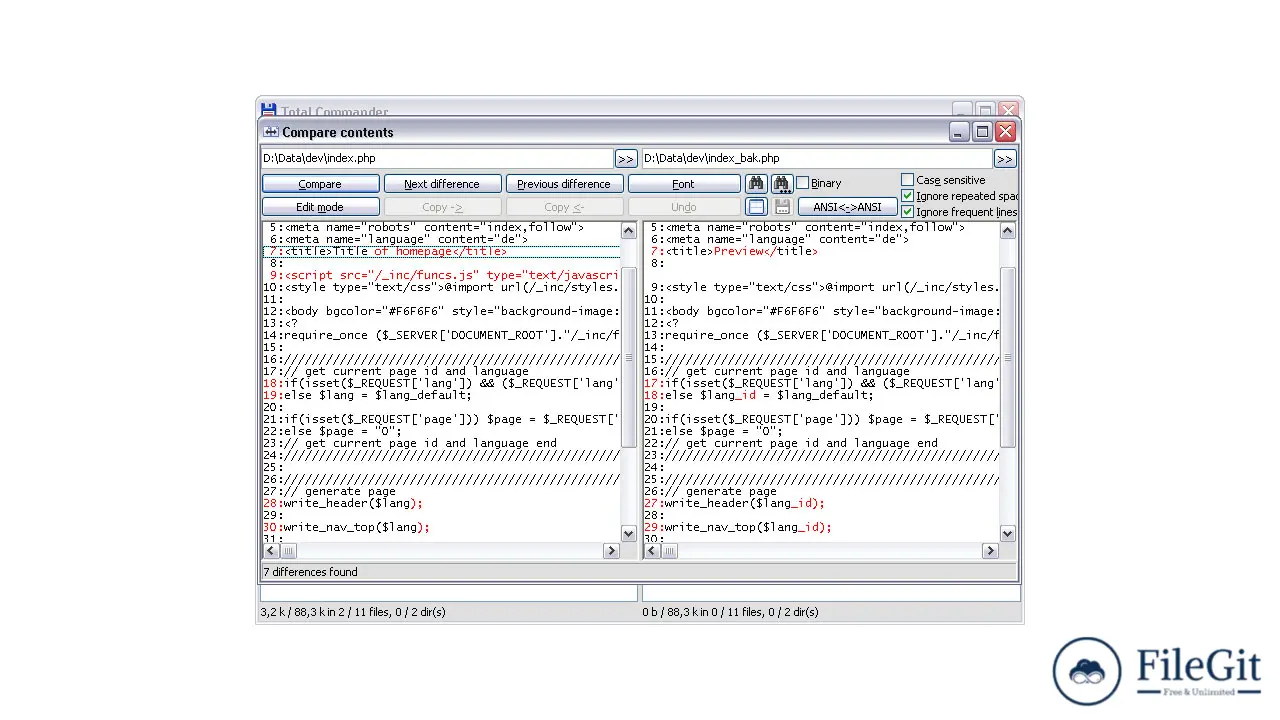Screen dimensions: 1280x720
Task: Click left panel status '3,2 k / 88,3 k'
Action: (353, 612)
